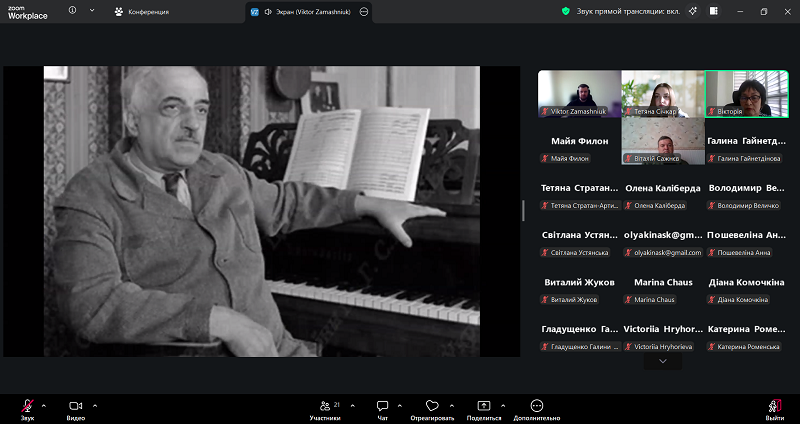
Task: Click the green shield security icon
Action: point(566,12)
